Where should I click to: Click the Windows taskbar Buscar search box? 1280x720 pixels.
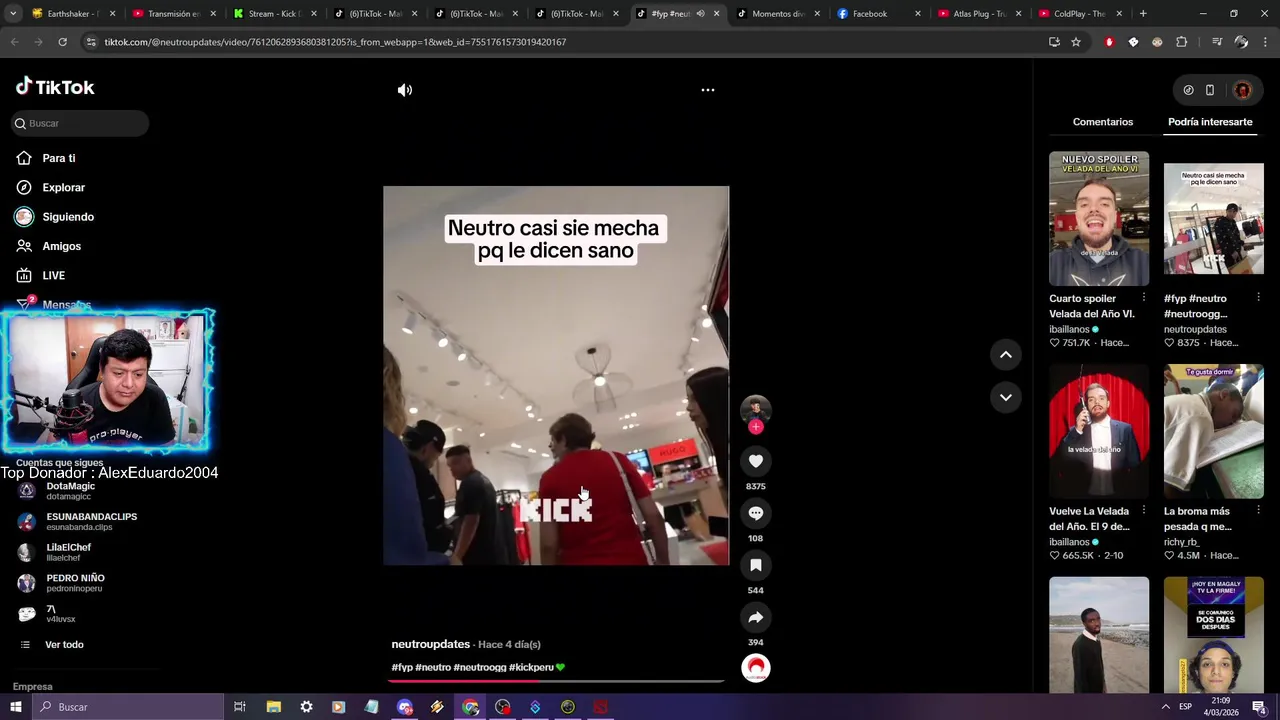127,707
